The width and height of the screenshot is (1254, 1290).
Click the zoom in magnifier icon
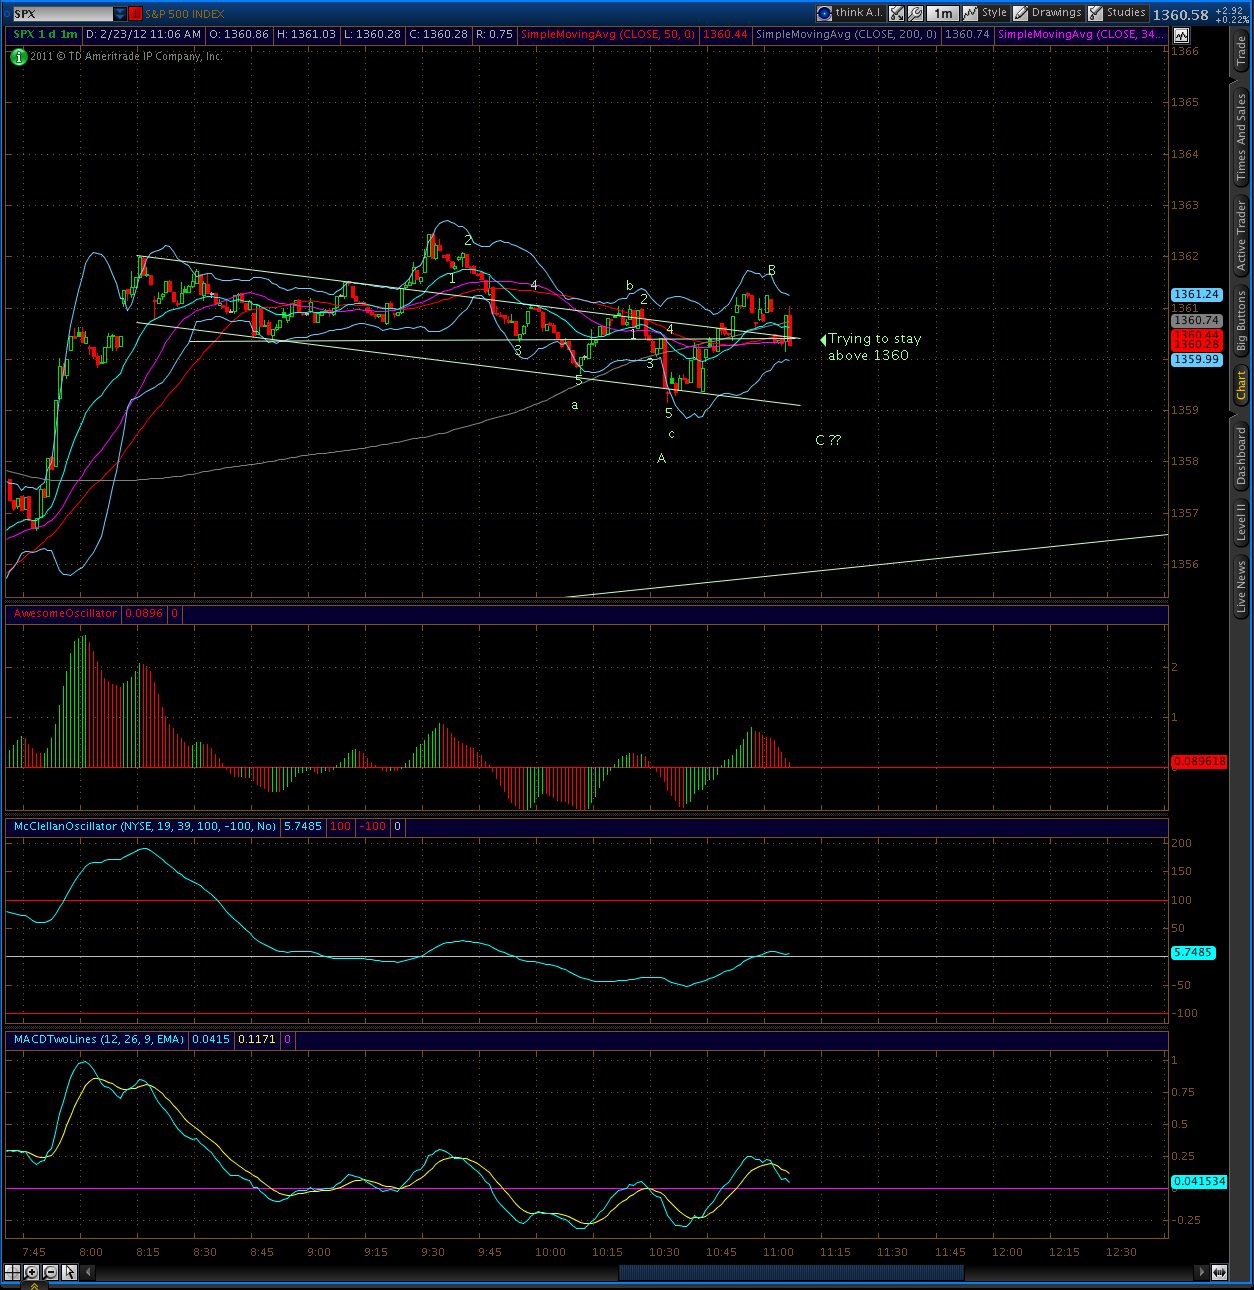(32, 1272)
